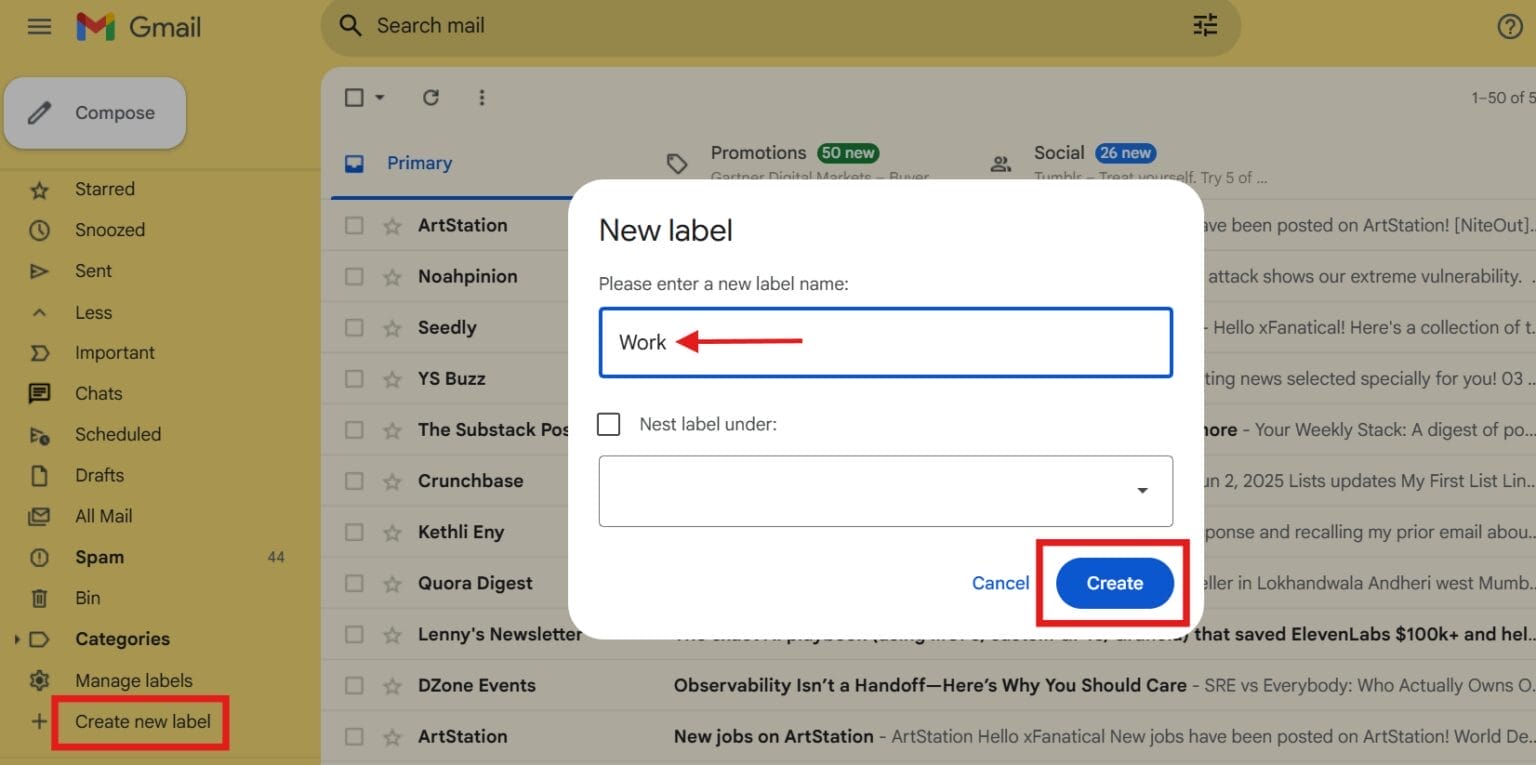1536x765 pixels.
Task: Select the Search mail magnifying glass icon
Action: [350, 25]
